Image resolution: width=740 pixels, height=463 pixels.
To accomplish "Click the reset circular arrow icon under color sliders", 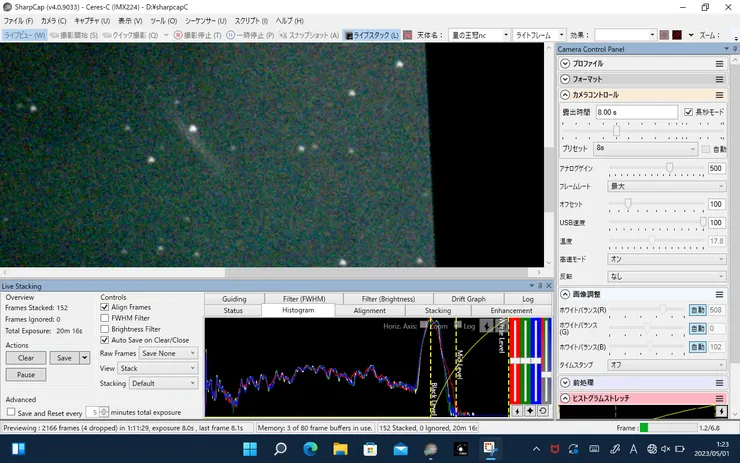I will click(x=543, y=411).
